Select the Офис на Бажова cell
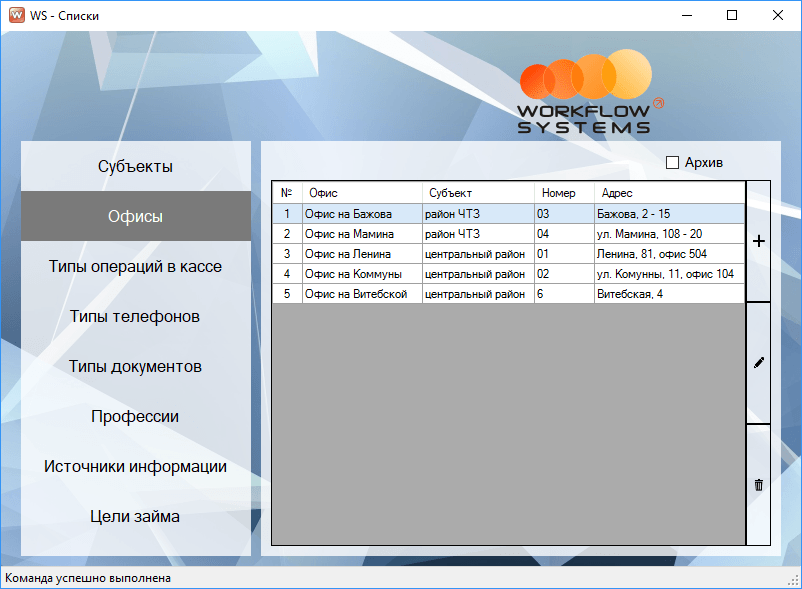 click(362, 214)
